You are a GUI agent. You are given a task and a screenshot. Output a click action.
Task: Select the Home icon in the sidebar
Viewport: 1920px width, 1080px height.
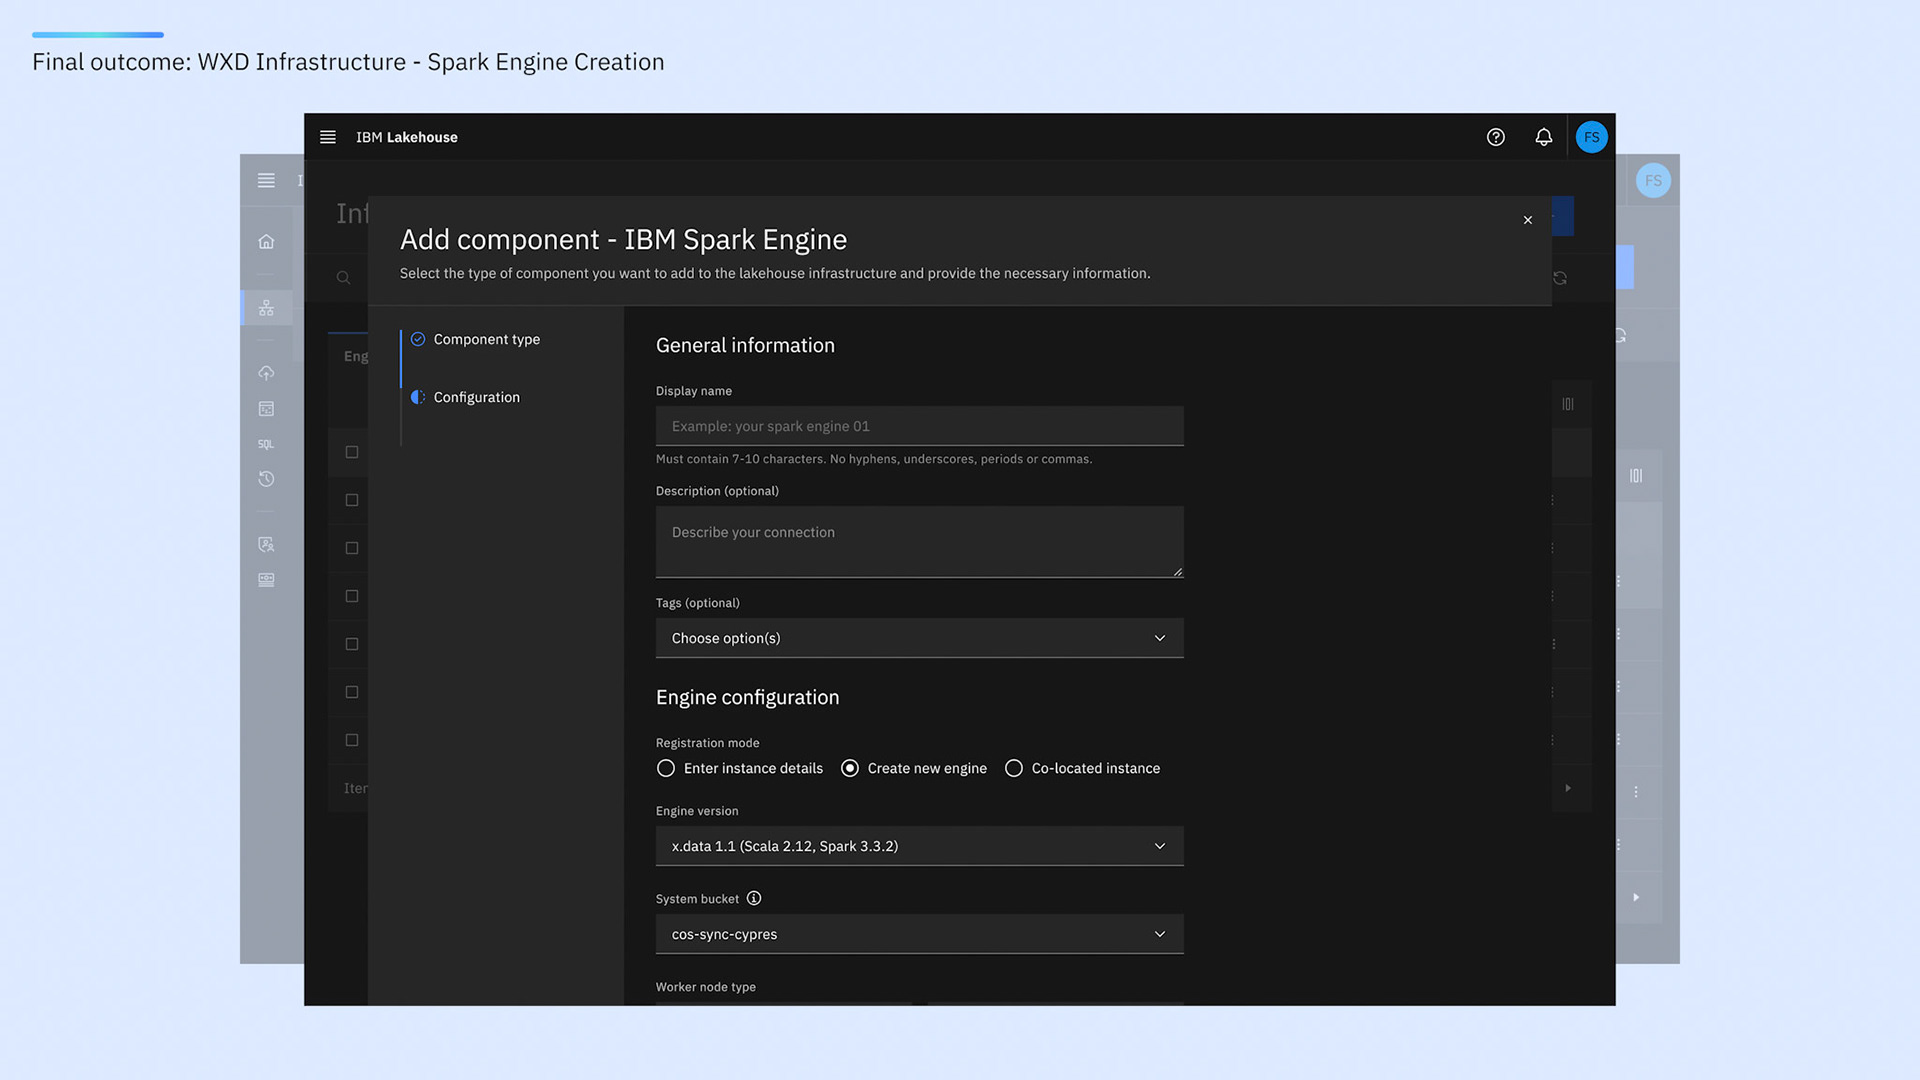(x=266, y=240)
